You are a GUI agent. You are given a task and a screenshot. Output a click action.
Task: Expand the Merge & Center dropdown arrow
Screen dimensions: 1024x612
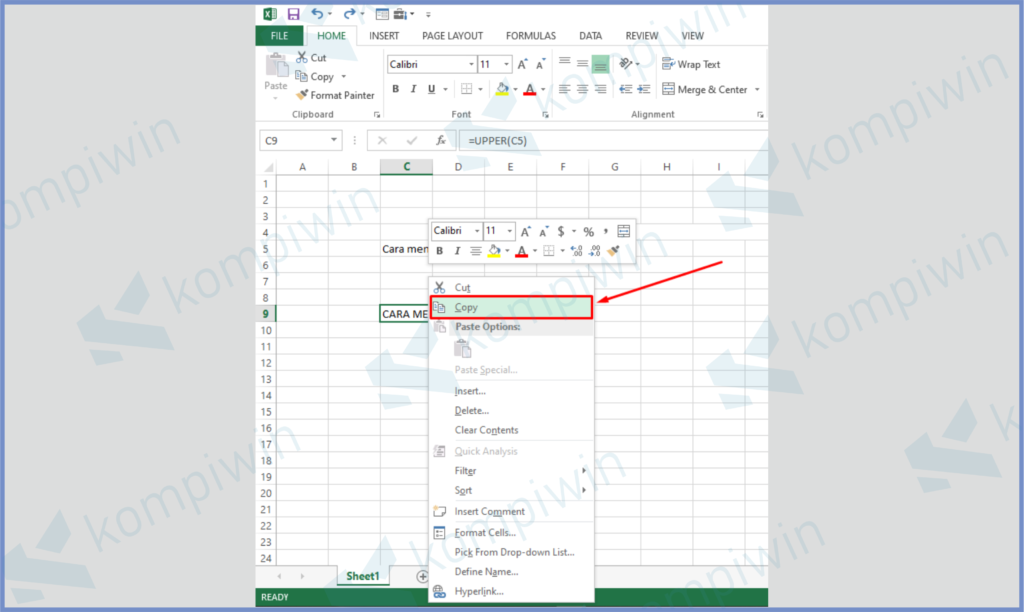click(x=757, y=89)
